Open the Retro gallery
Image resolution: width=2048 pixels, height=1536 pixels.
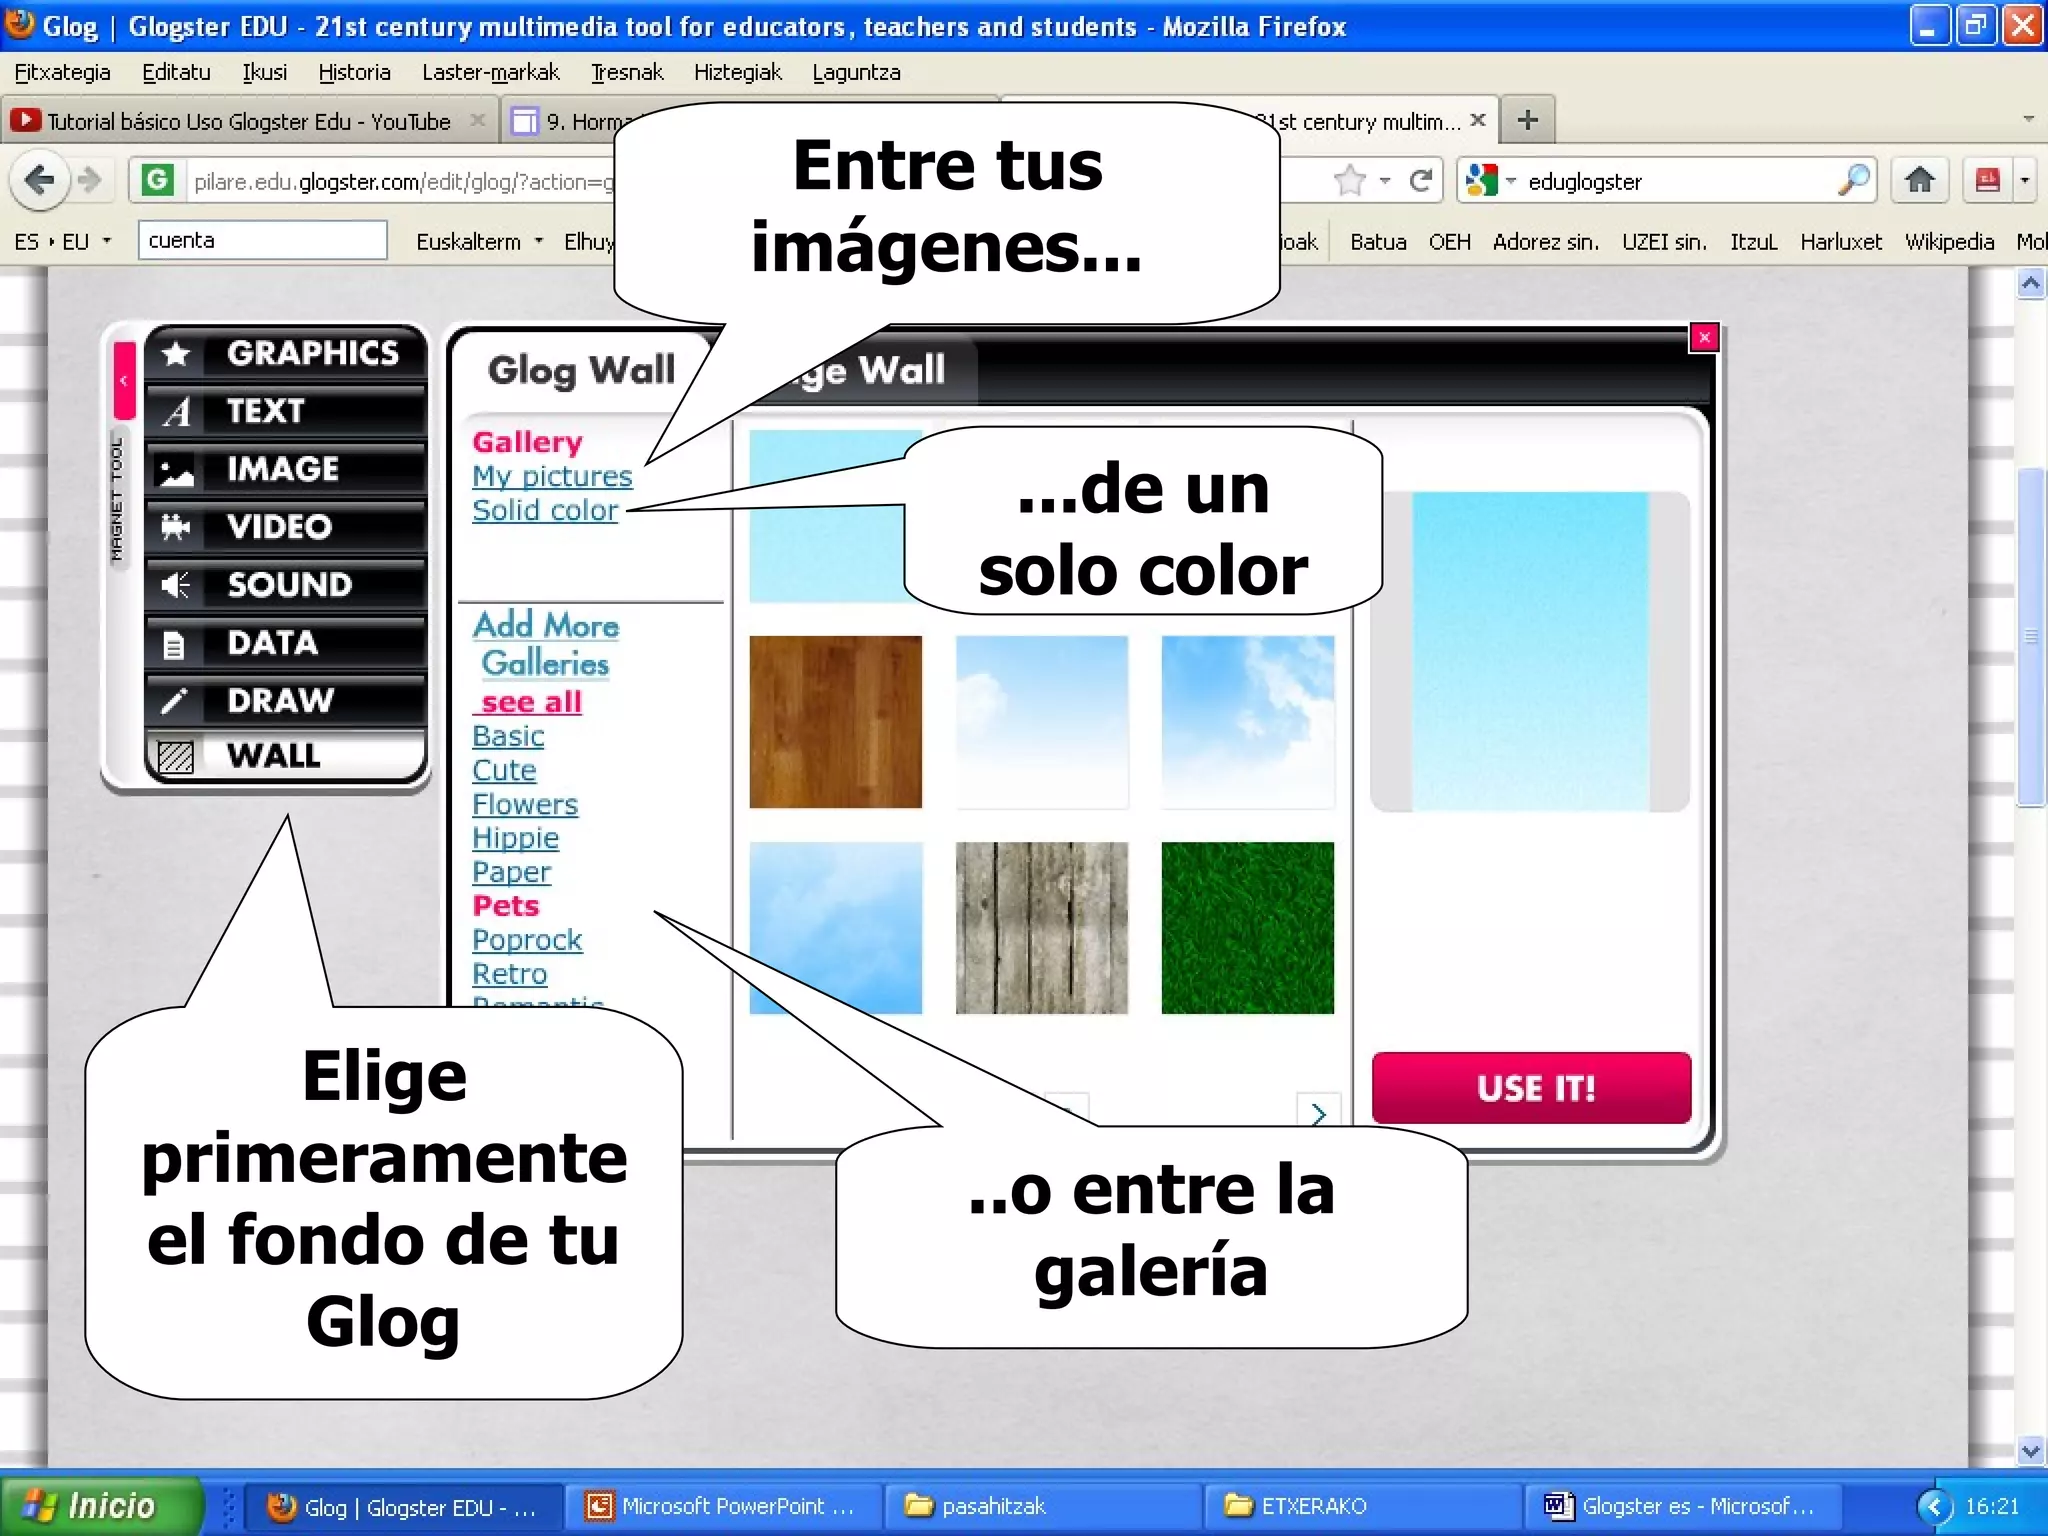pos(509,974)
